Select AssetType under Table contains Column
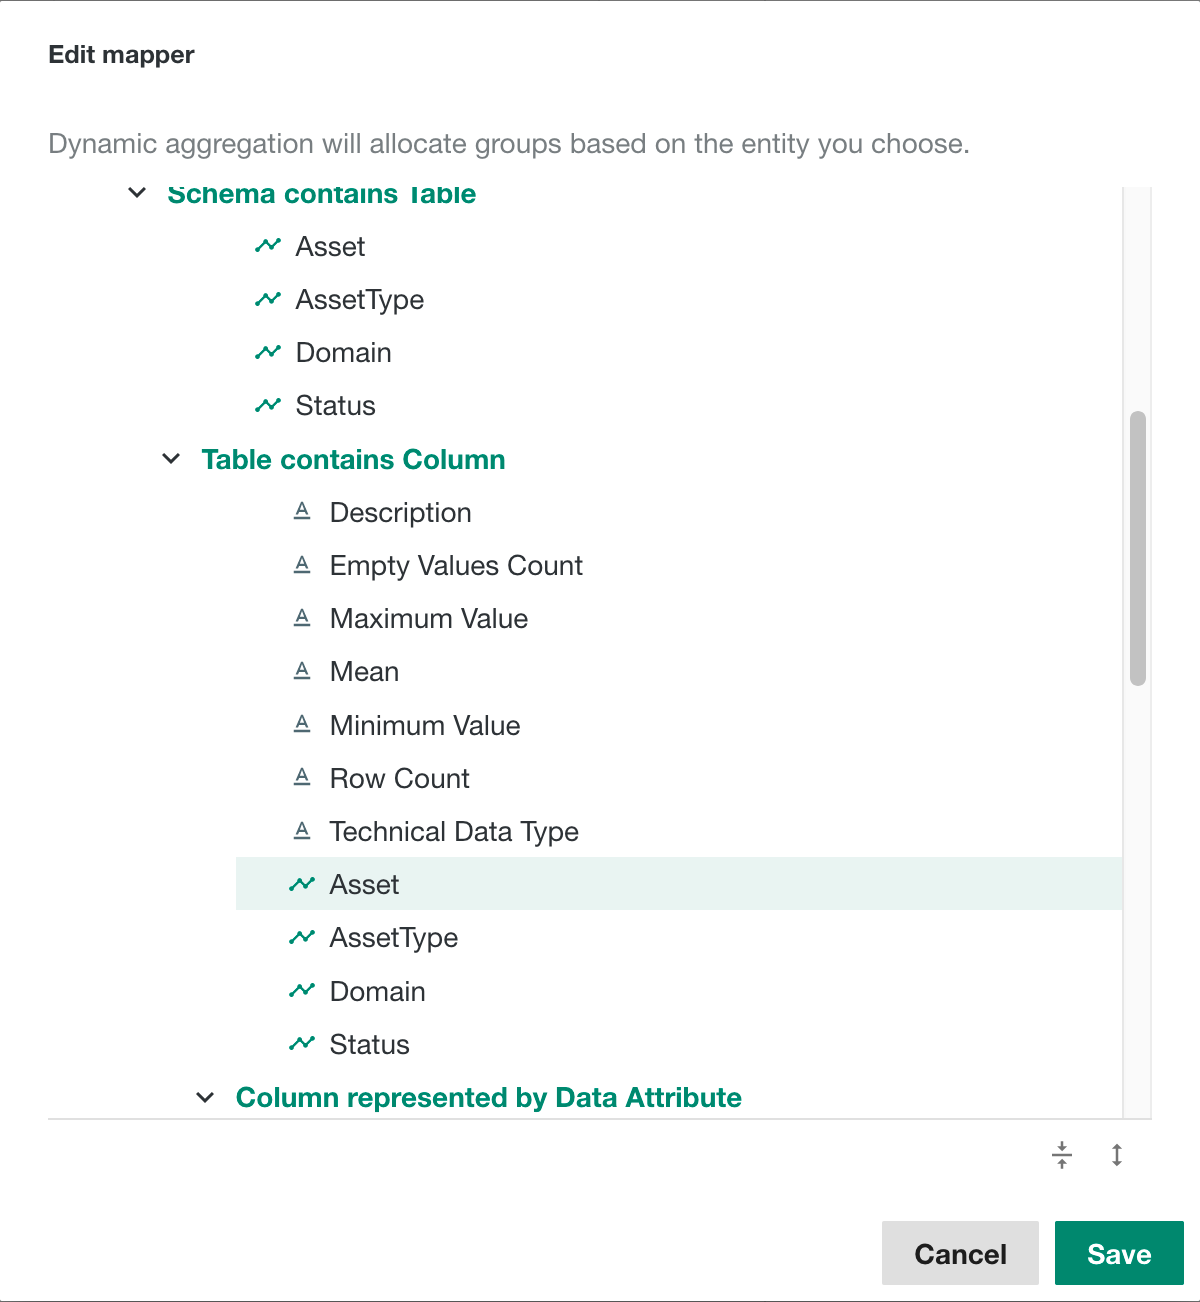Viewport: 1200px width, 1302px height. [394, 938]
